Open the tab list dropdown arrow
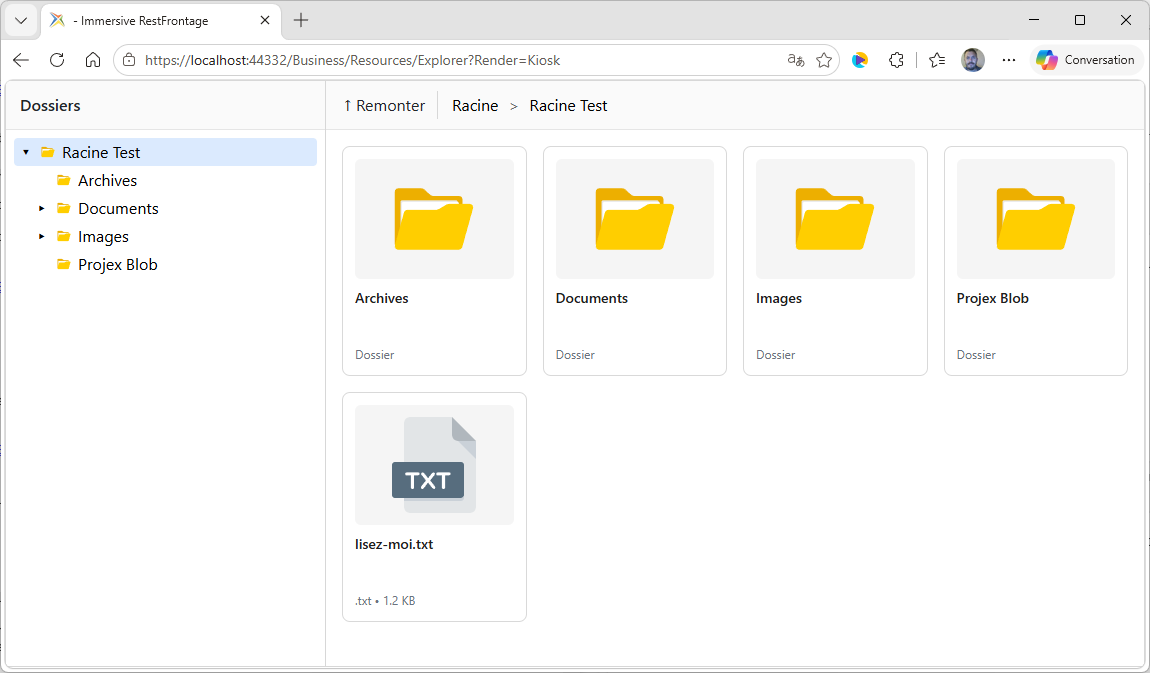The width and height of the screenshot is (1150, 673). point(21,21)
